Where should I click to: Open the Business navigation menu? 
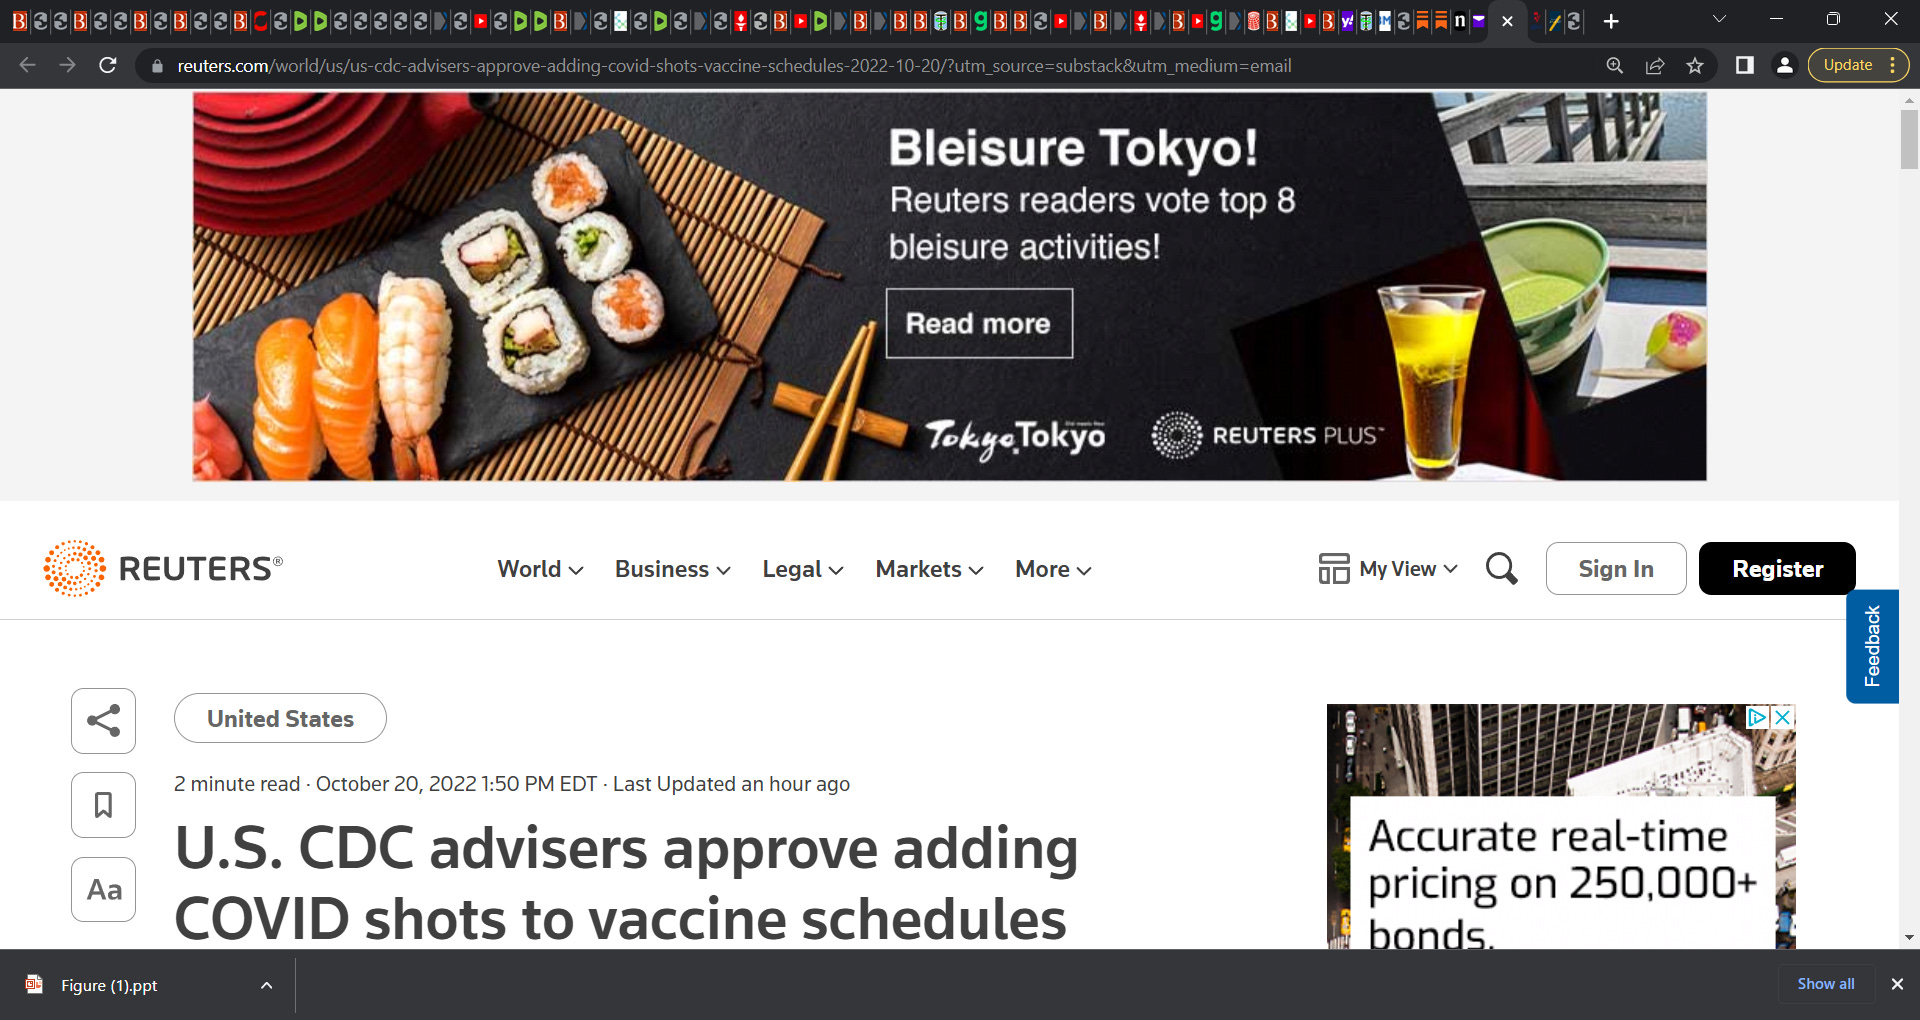tap(672, 569)
